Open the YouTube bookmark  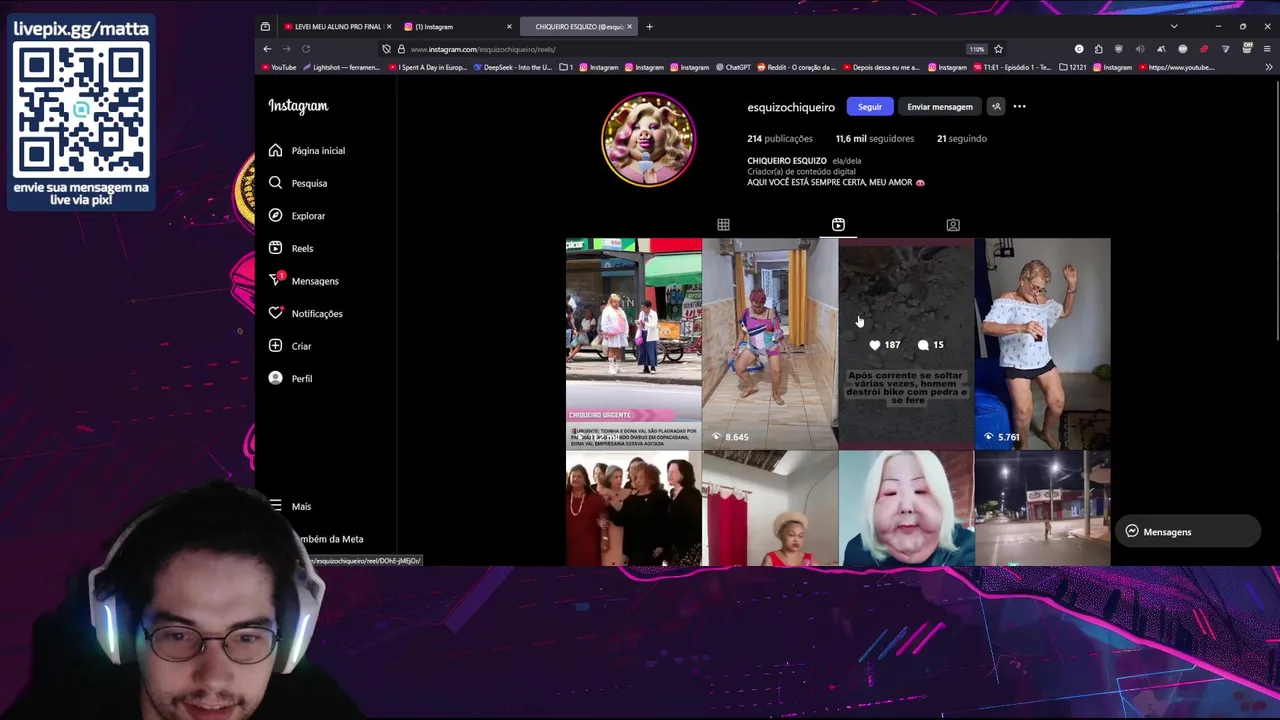[279, 68]
